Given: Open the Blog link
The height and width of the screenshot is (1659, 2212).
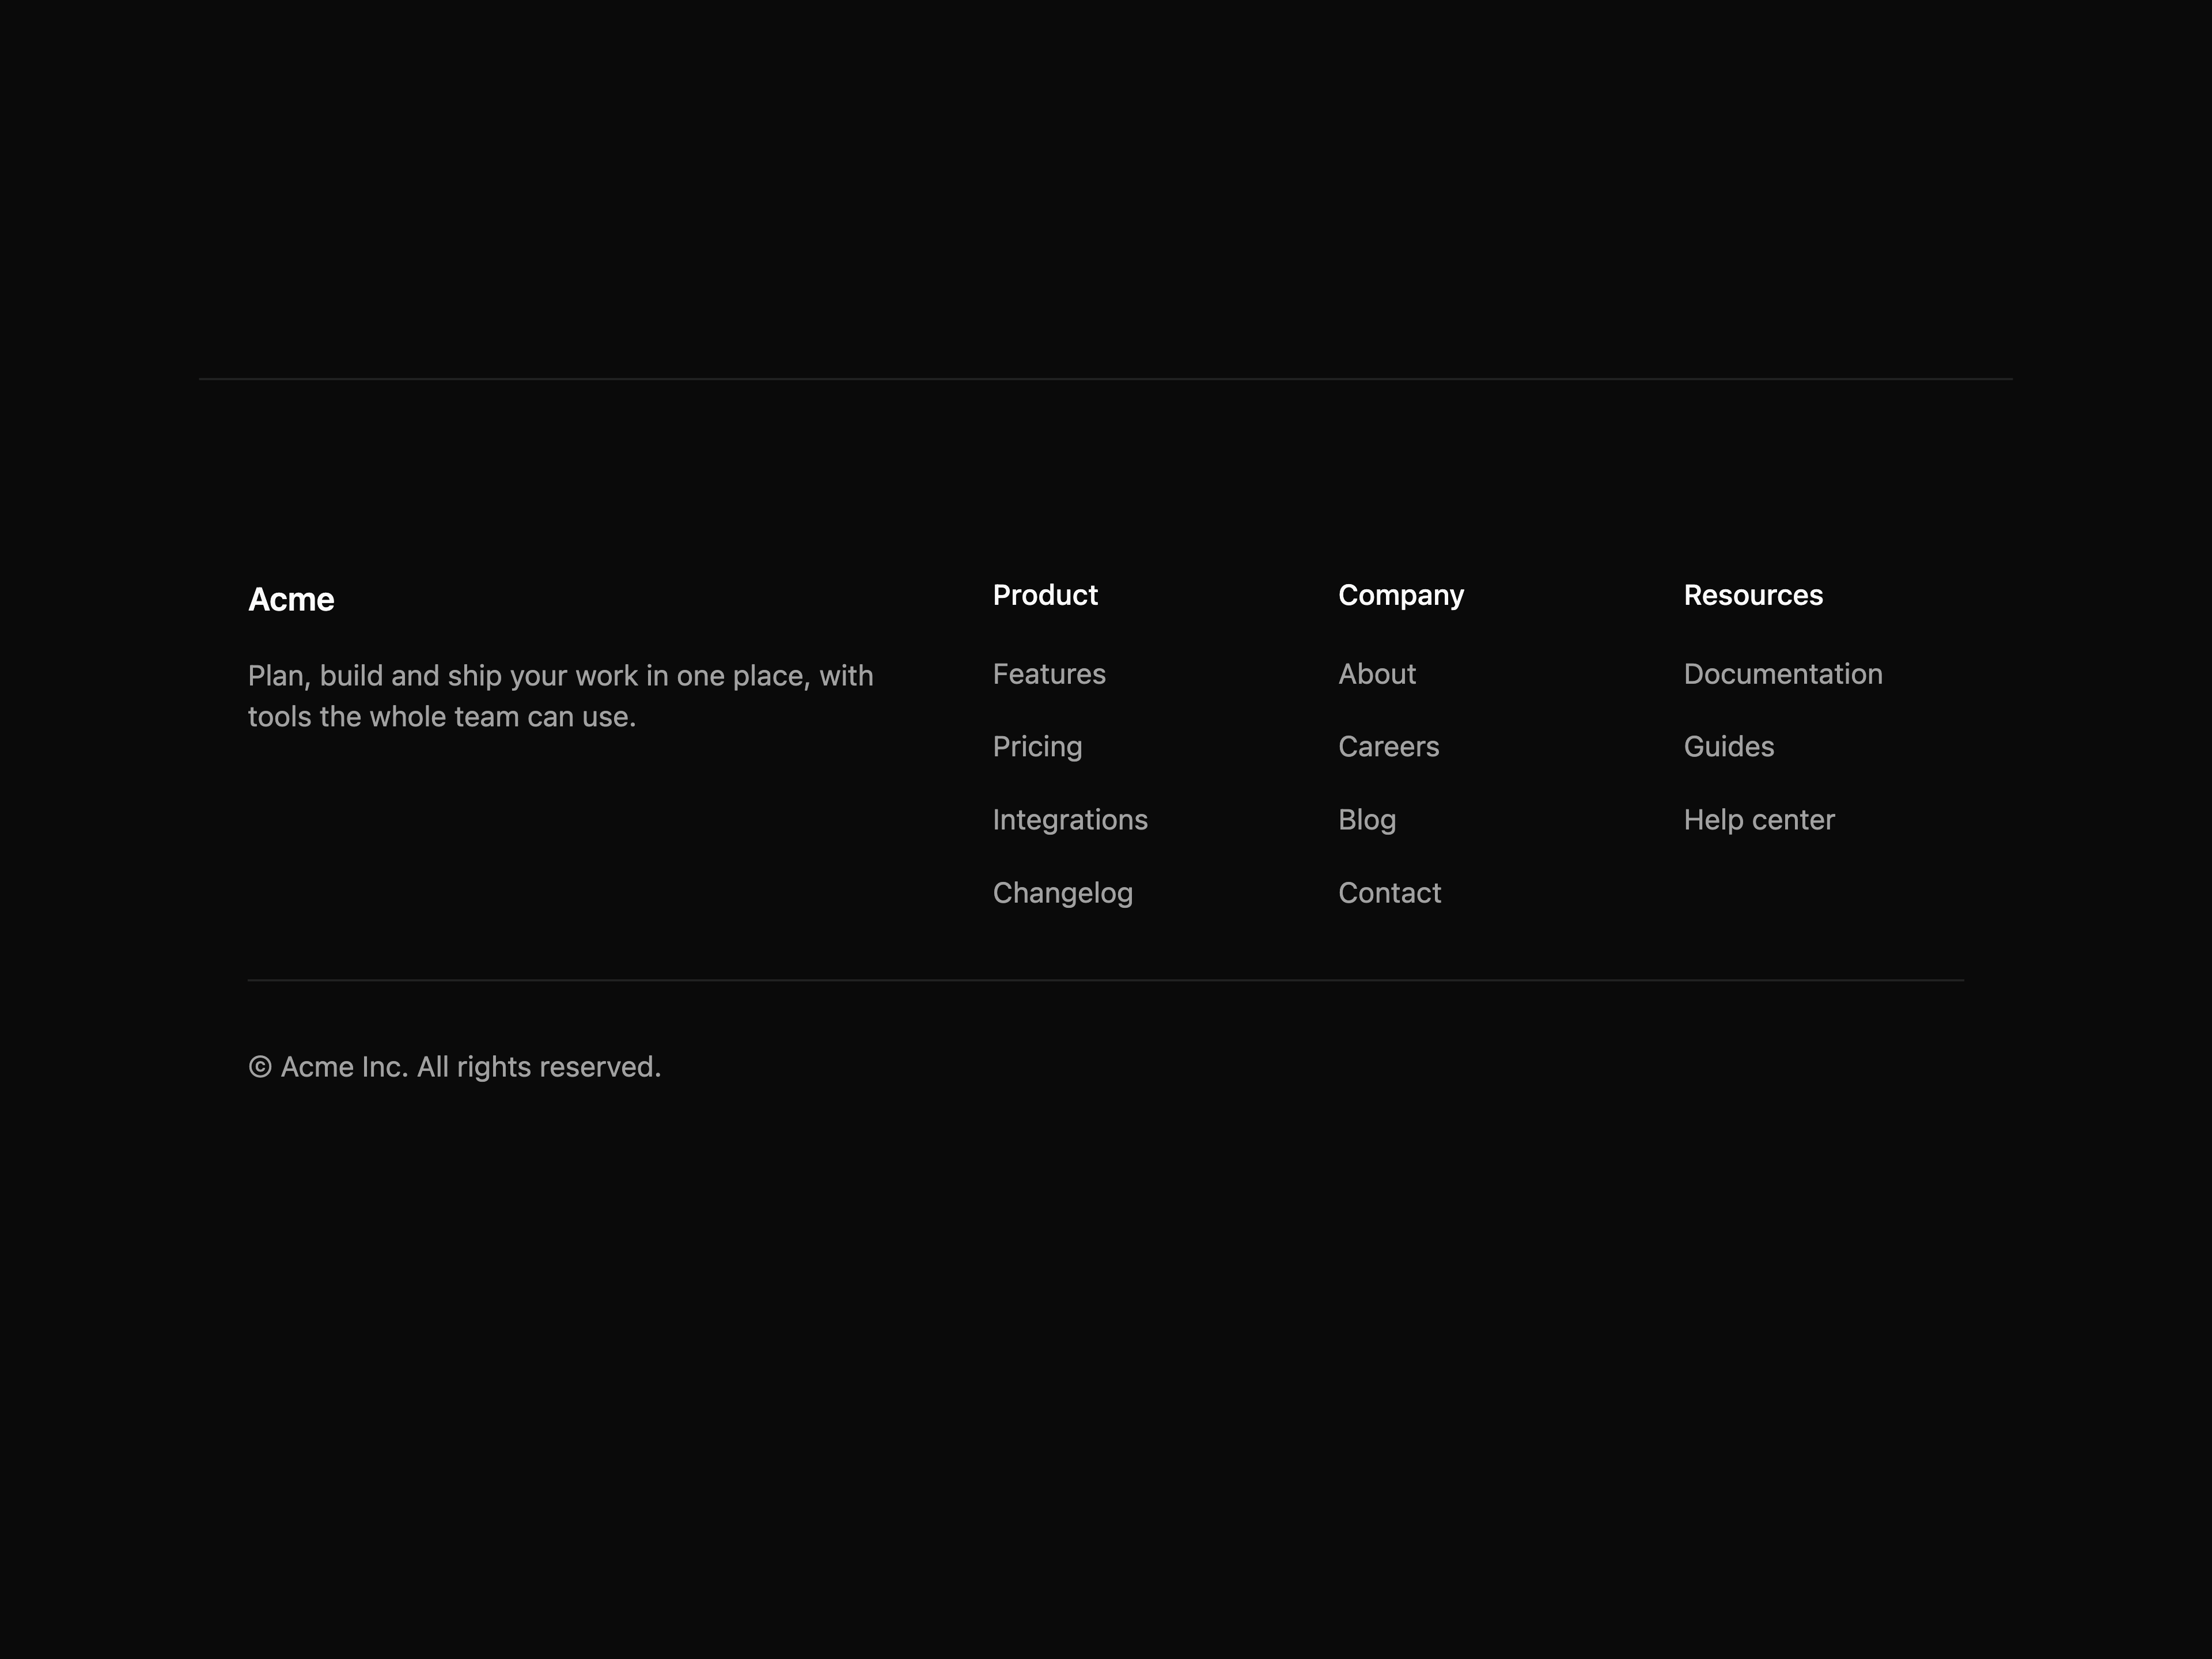Looking at the screenshot, I should [1367, 820].
